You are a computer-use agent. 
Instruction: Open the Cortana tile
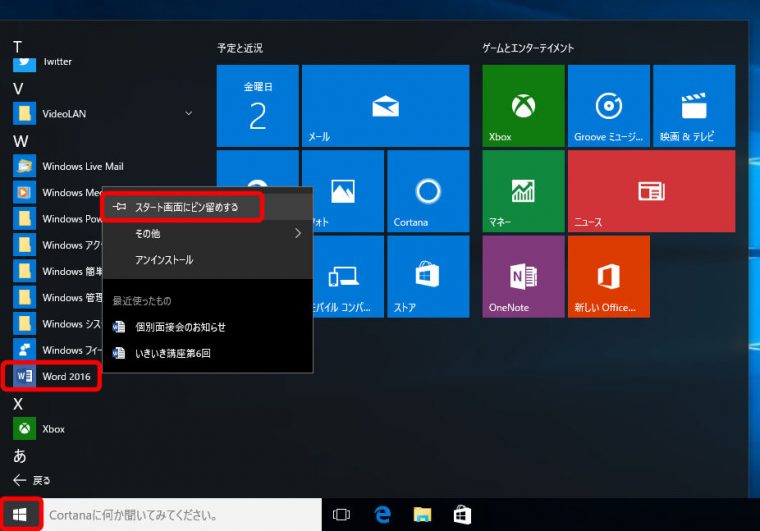point(428,191)
